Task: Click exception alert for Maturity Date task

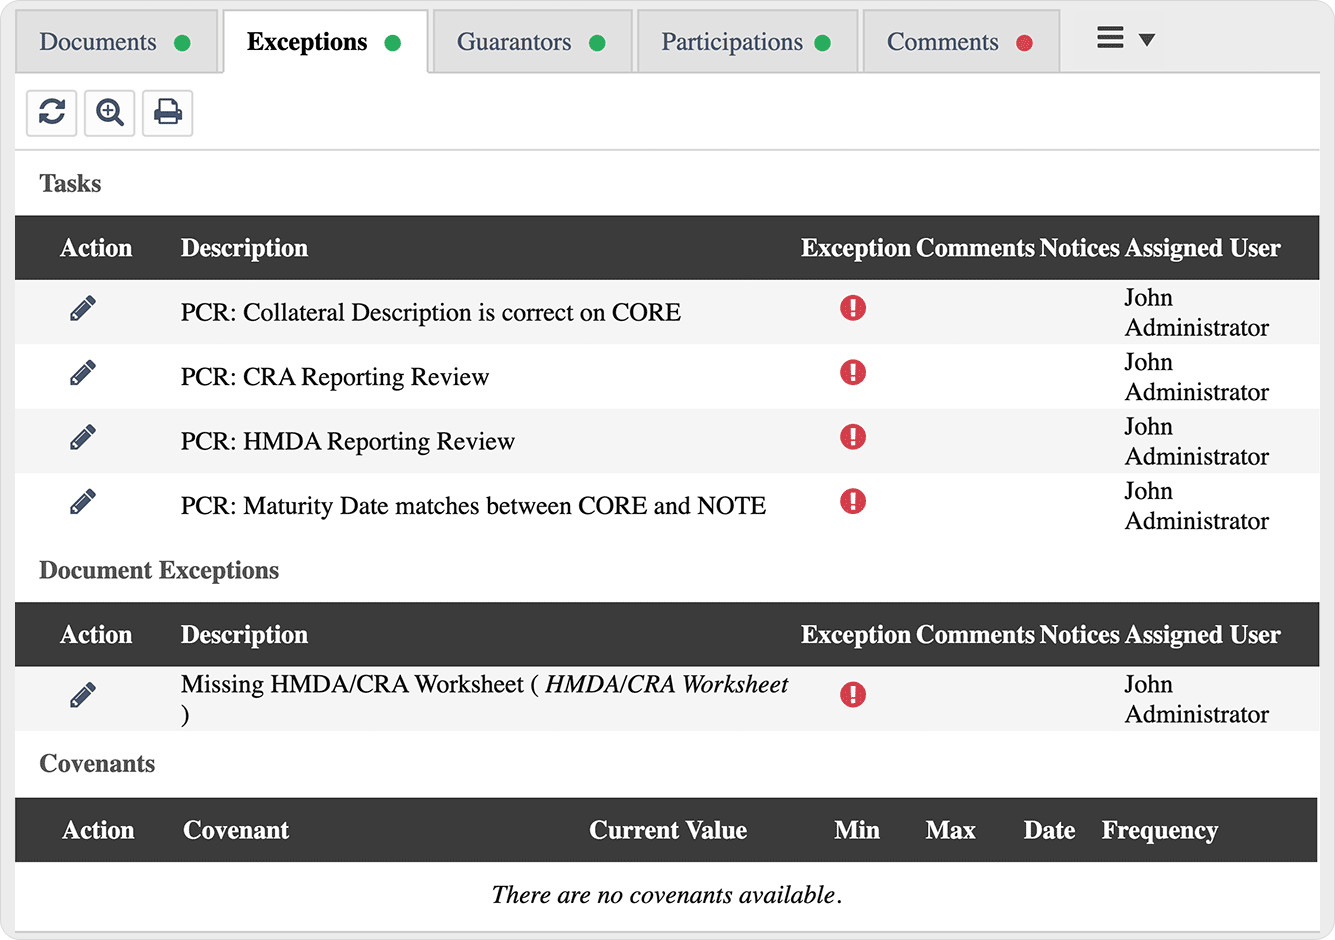Action: [x=853, y=502]
